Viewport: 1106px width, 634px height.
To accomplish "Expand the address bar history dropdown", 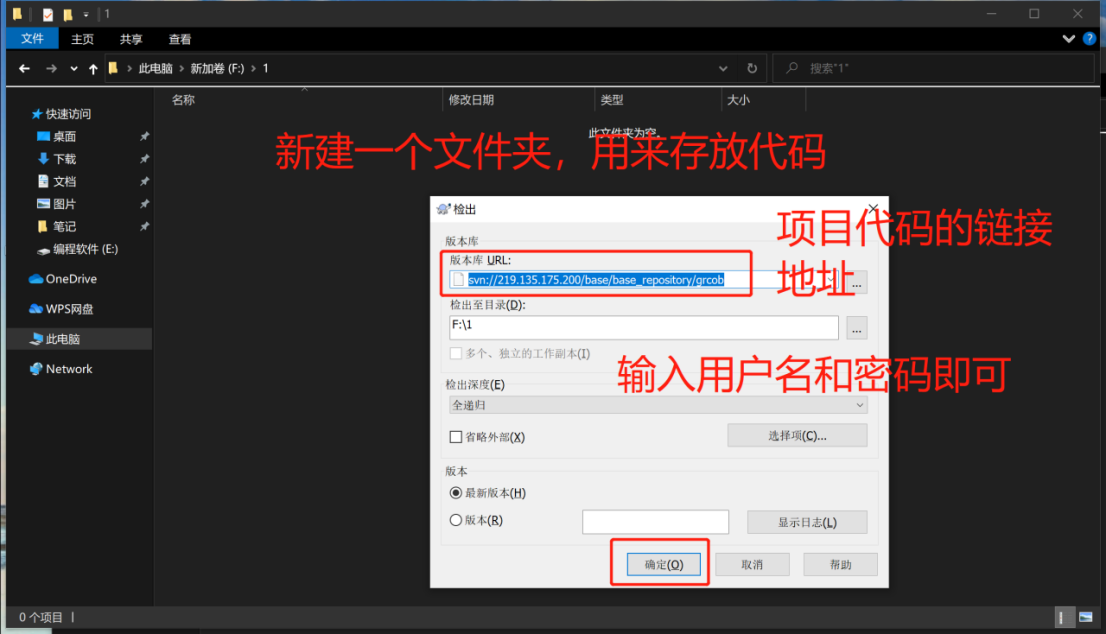I will click(x=723, y=68).
